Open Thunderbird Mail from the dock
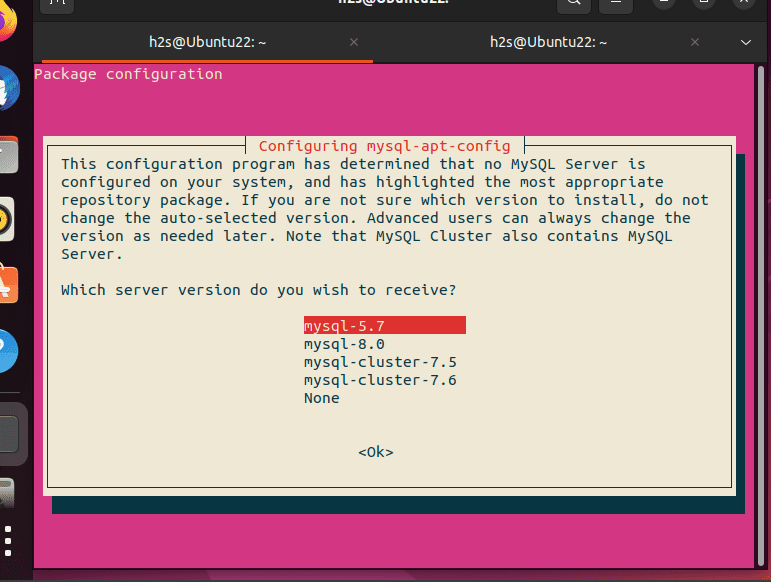The image size is (771, 582). click(x=7, y=89)
